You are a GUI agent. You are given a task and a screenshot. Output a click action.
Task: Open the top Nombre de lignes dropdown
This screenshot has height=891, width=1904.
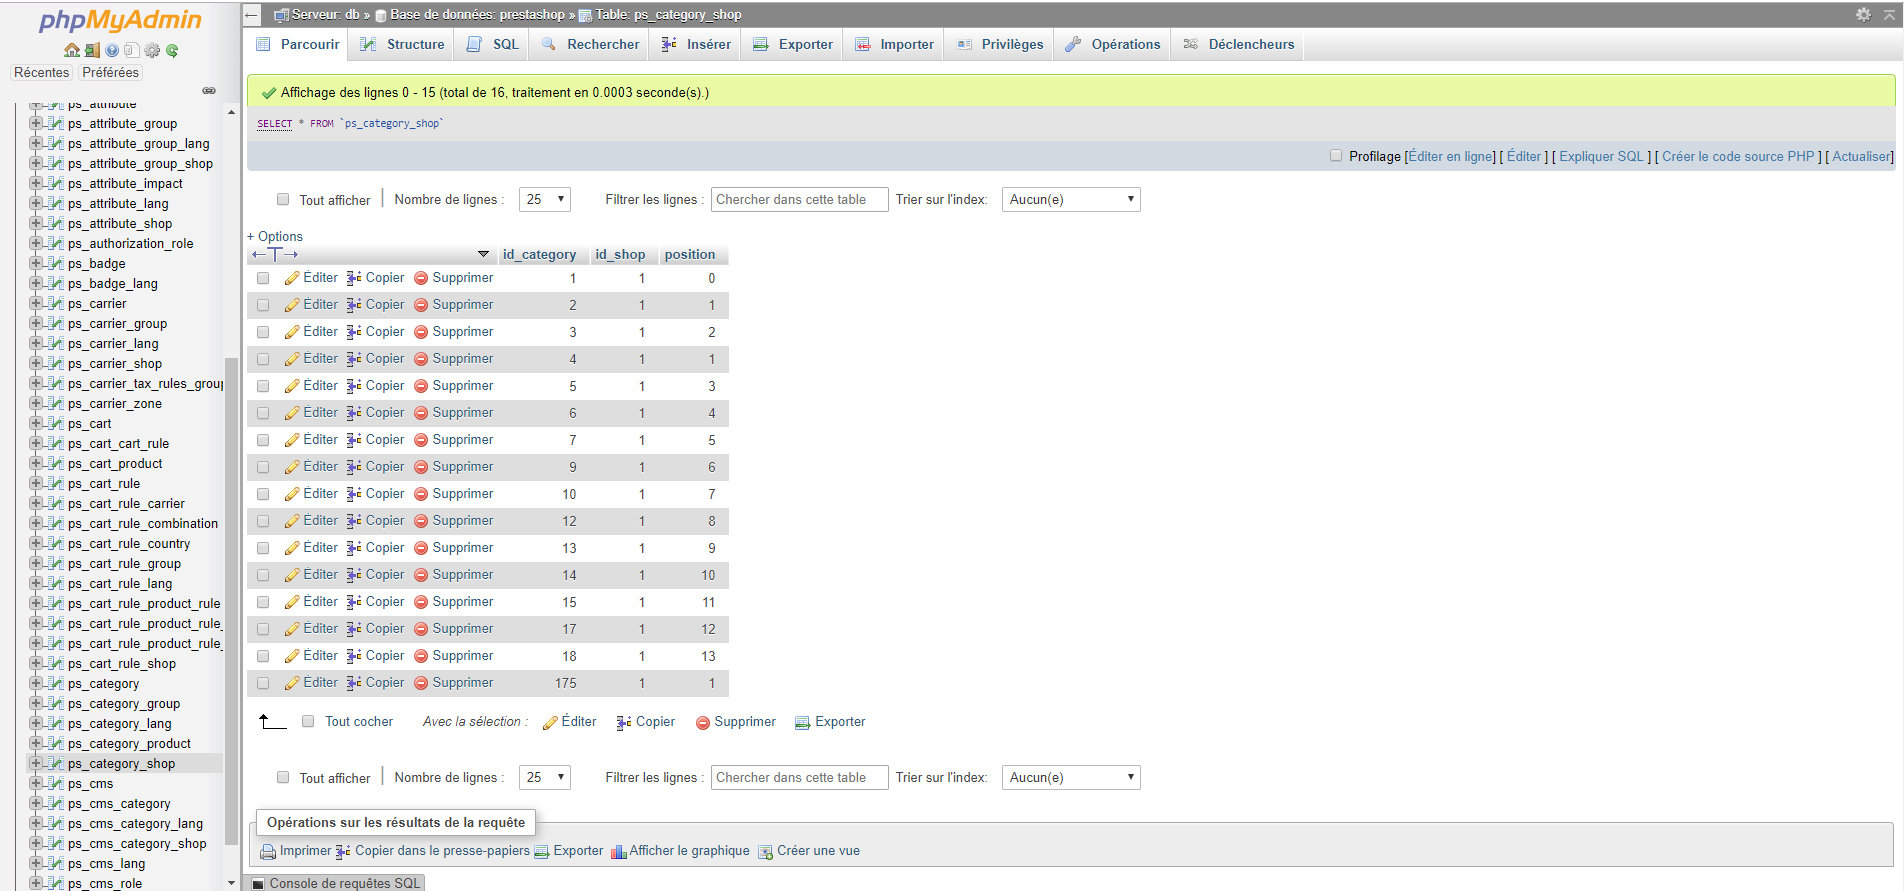click(x=545, y=199)
